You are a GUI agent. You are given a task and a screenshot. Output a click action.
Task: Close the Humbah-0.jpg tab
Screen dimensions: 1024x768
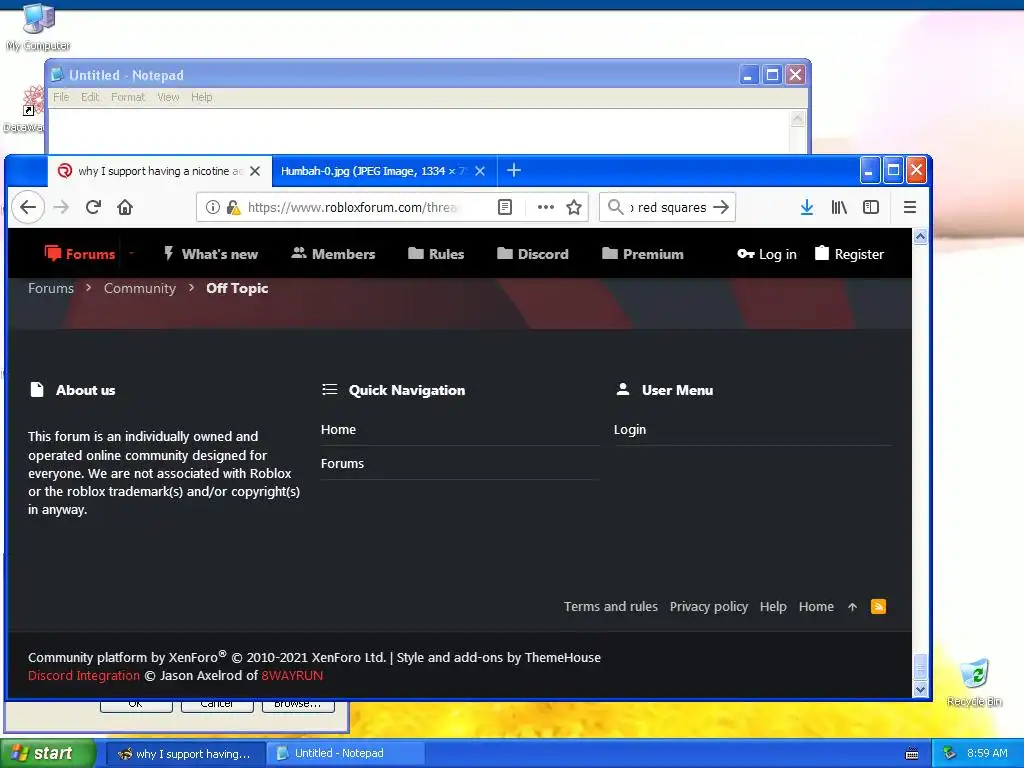480,171
